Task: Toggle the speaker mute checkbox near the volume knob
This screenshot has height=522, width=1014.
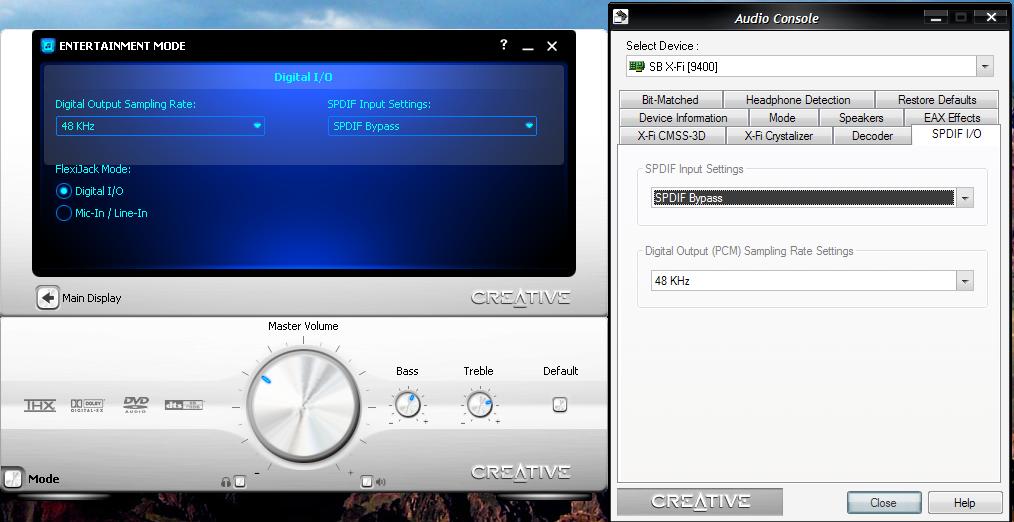Action: [367, 481]
